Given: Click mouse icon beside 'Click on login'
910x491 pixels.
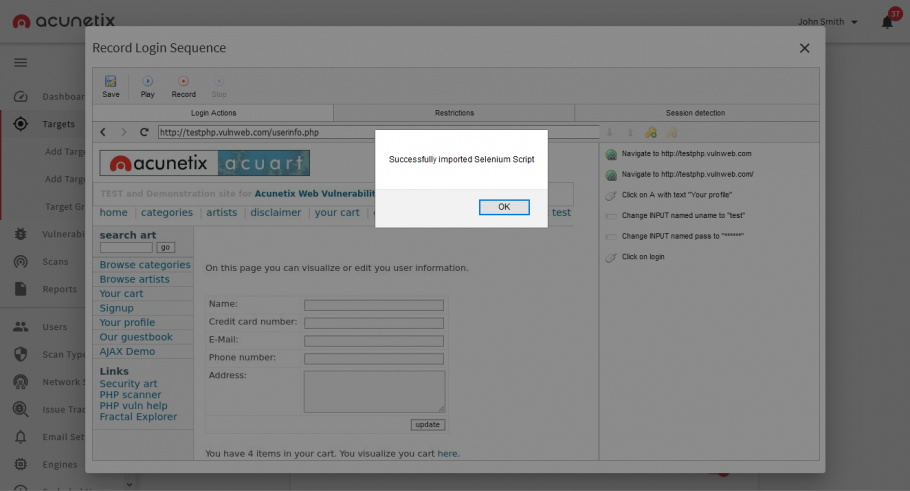Looking at the screenshot, I should pyautogui.click(x=611, y=257).
